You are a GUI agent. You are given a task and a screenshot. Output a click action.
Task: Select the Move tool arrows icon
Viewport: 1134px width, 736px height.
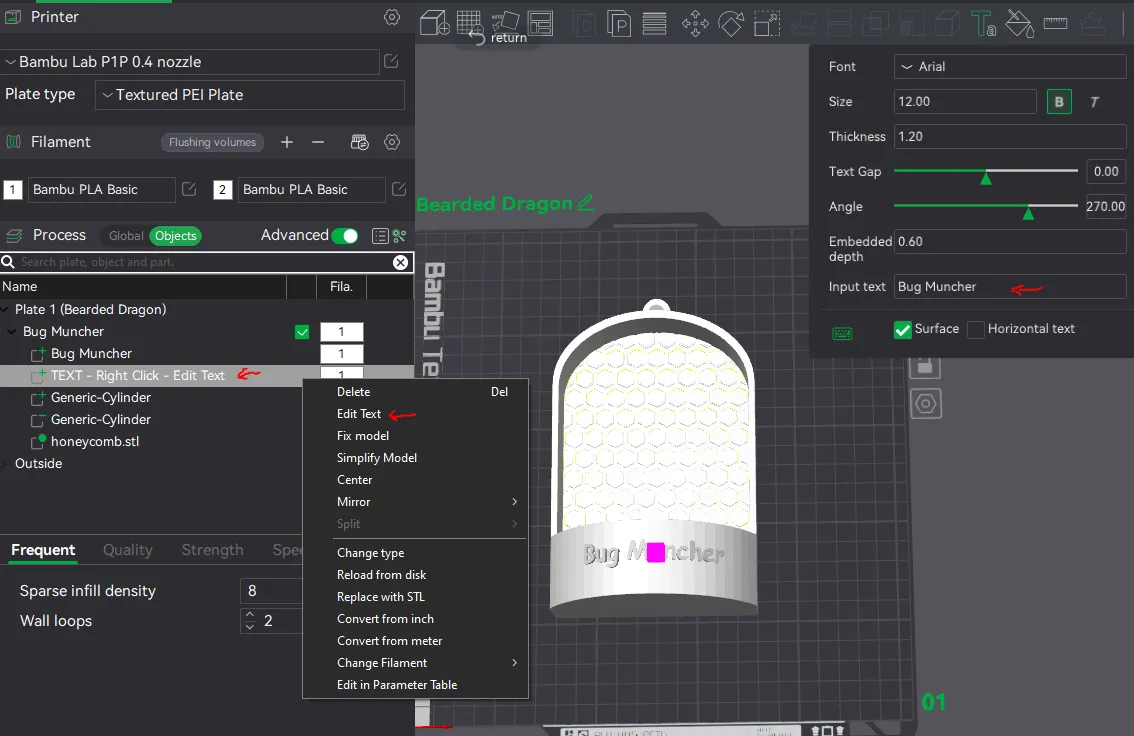click(x=694, y=22)
